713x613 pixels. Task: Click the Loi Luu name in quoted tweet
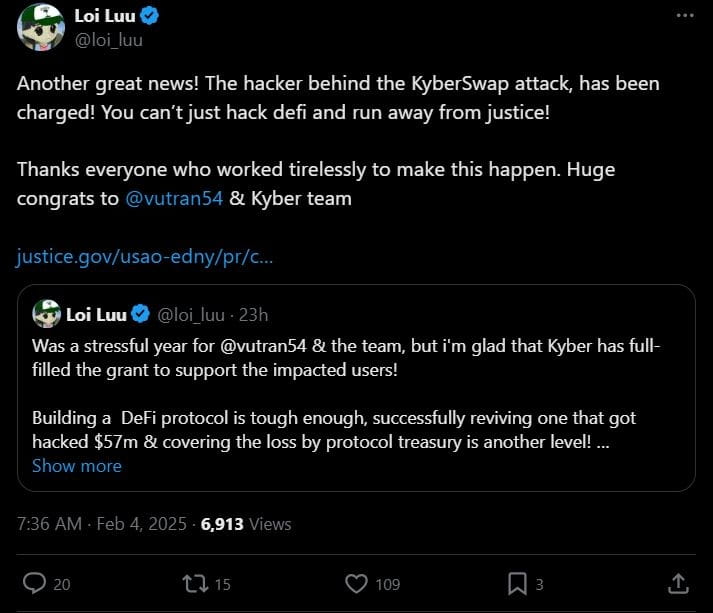(96, 315)
